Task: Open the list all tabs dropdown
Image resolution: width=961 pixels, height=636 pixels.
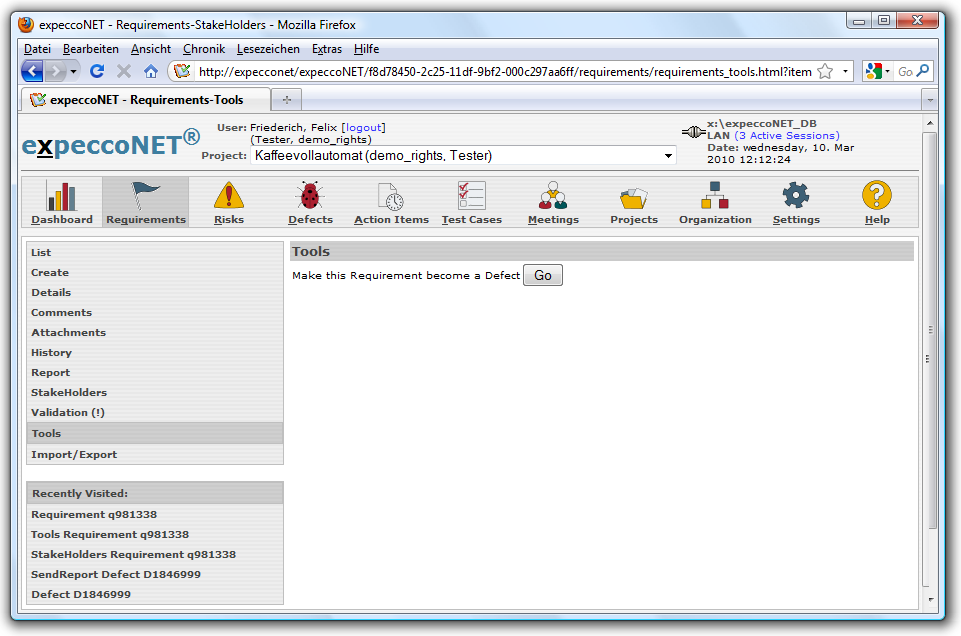Action: coord(929,100)
